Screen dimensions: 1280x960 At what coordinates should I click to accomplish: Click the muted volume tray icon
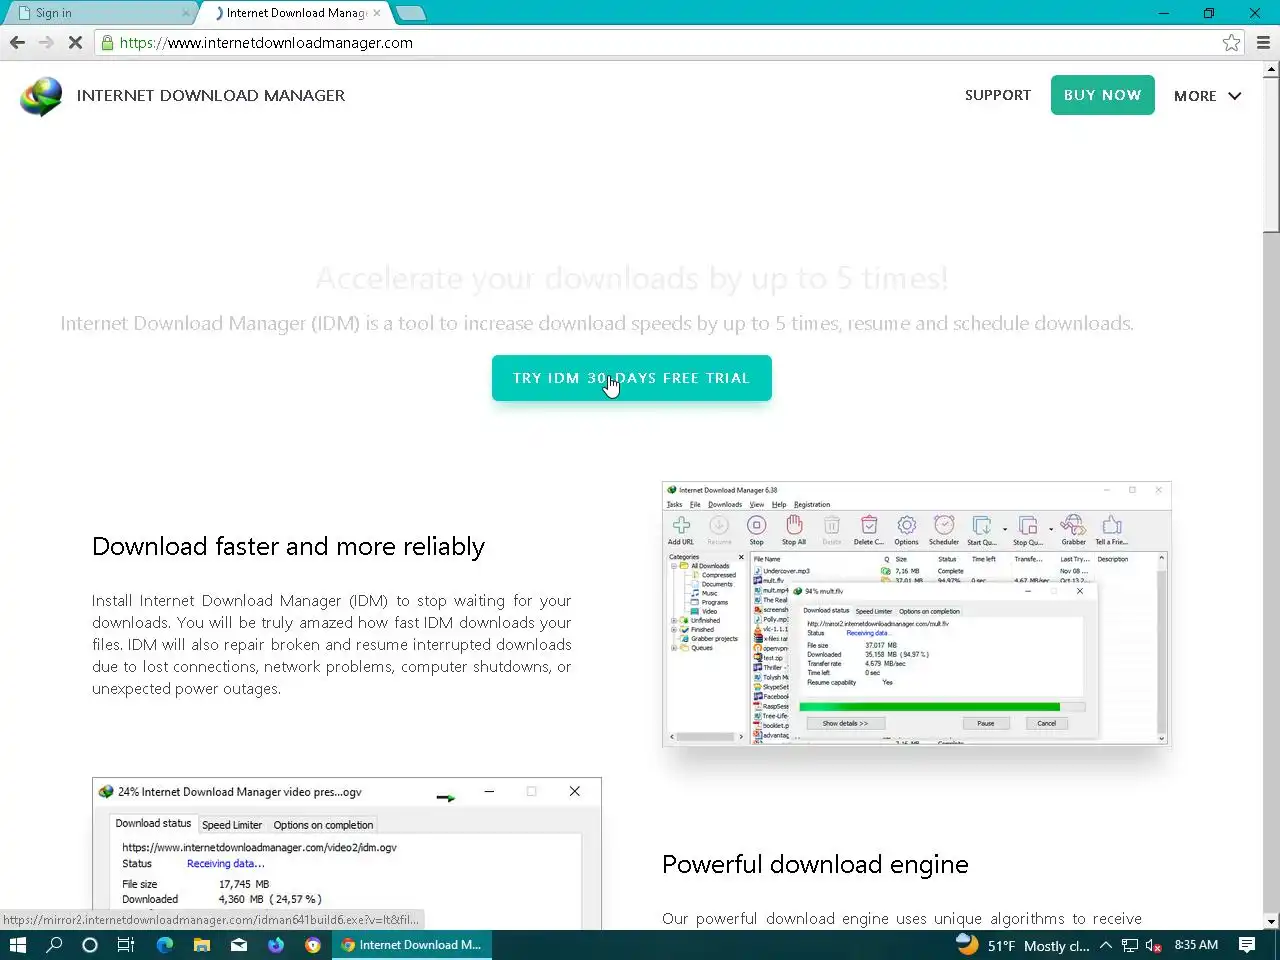(1153, 945)
